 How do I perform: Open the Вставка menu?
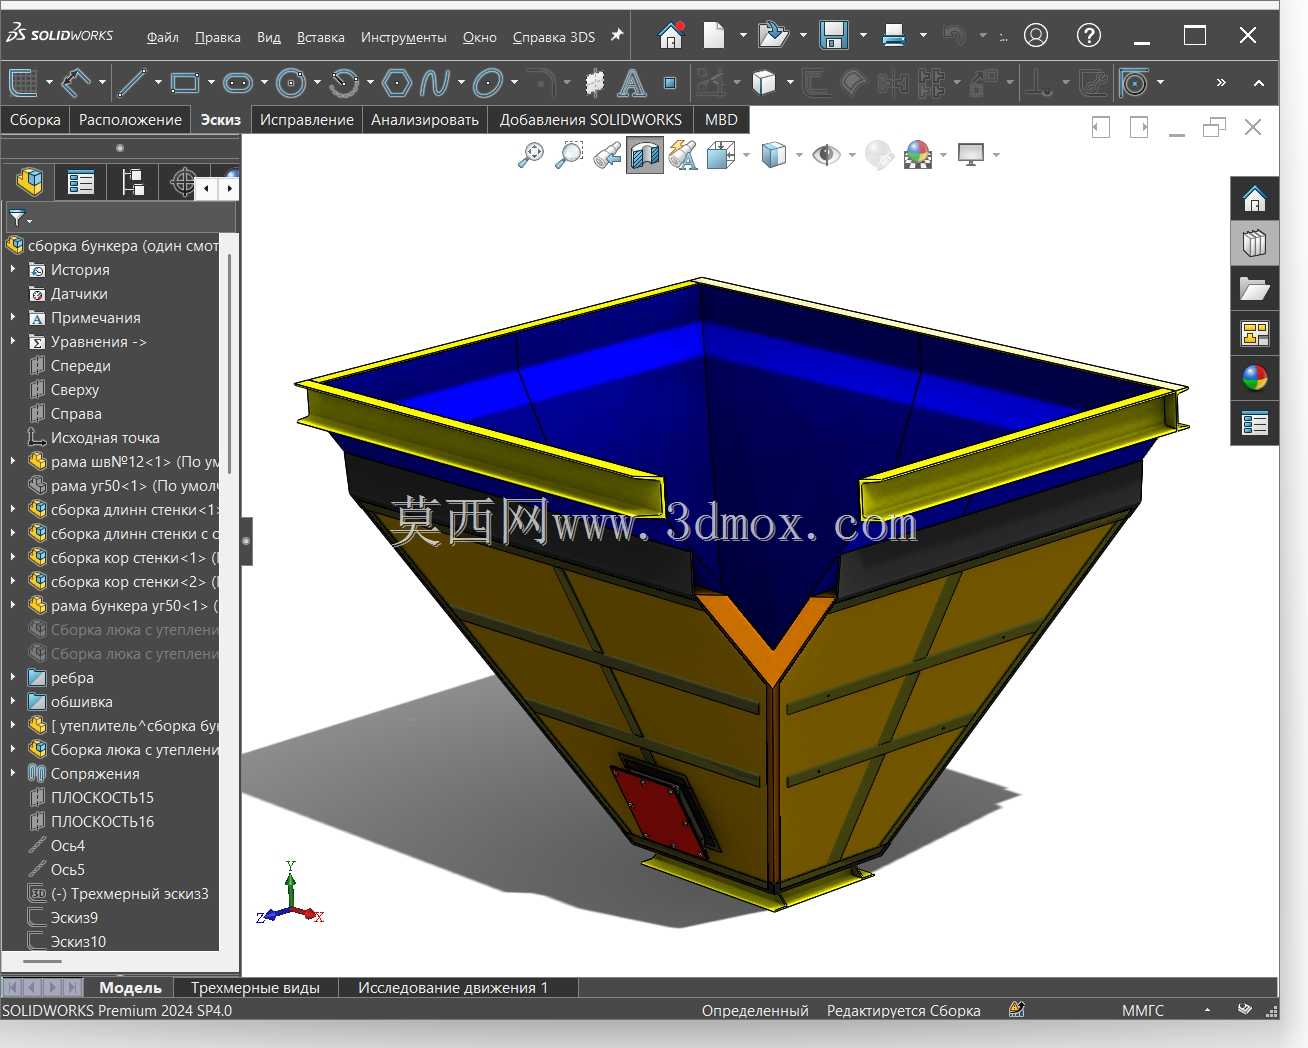click(x=320, y=37)
